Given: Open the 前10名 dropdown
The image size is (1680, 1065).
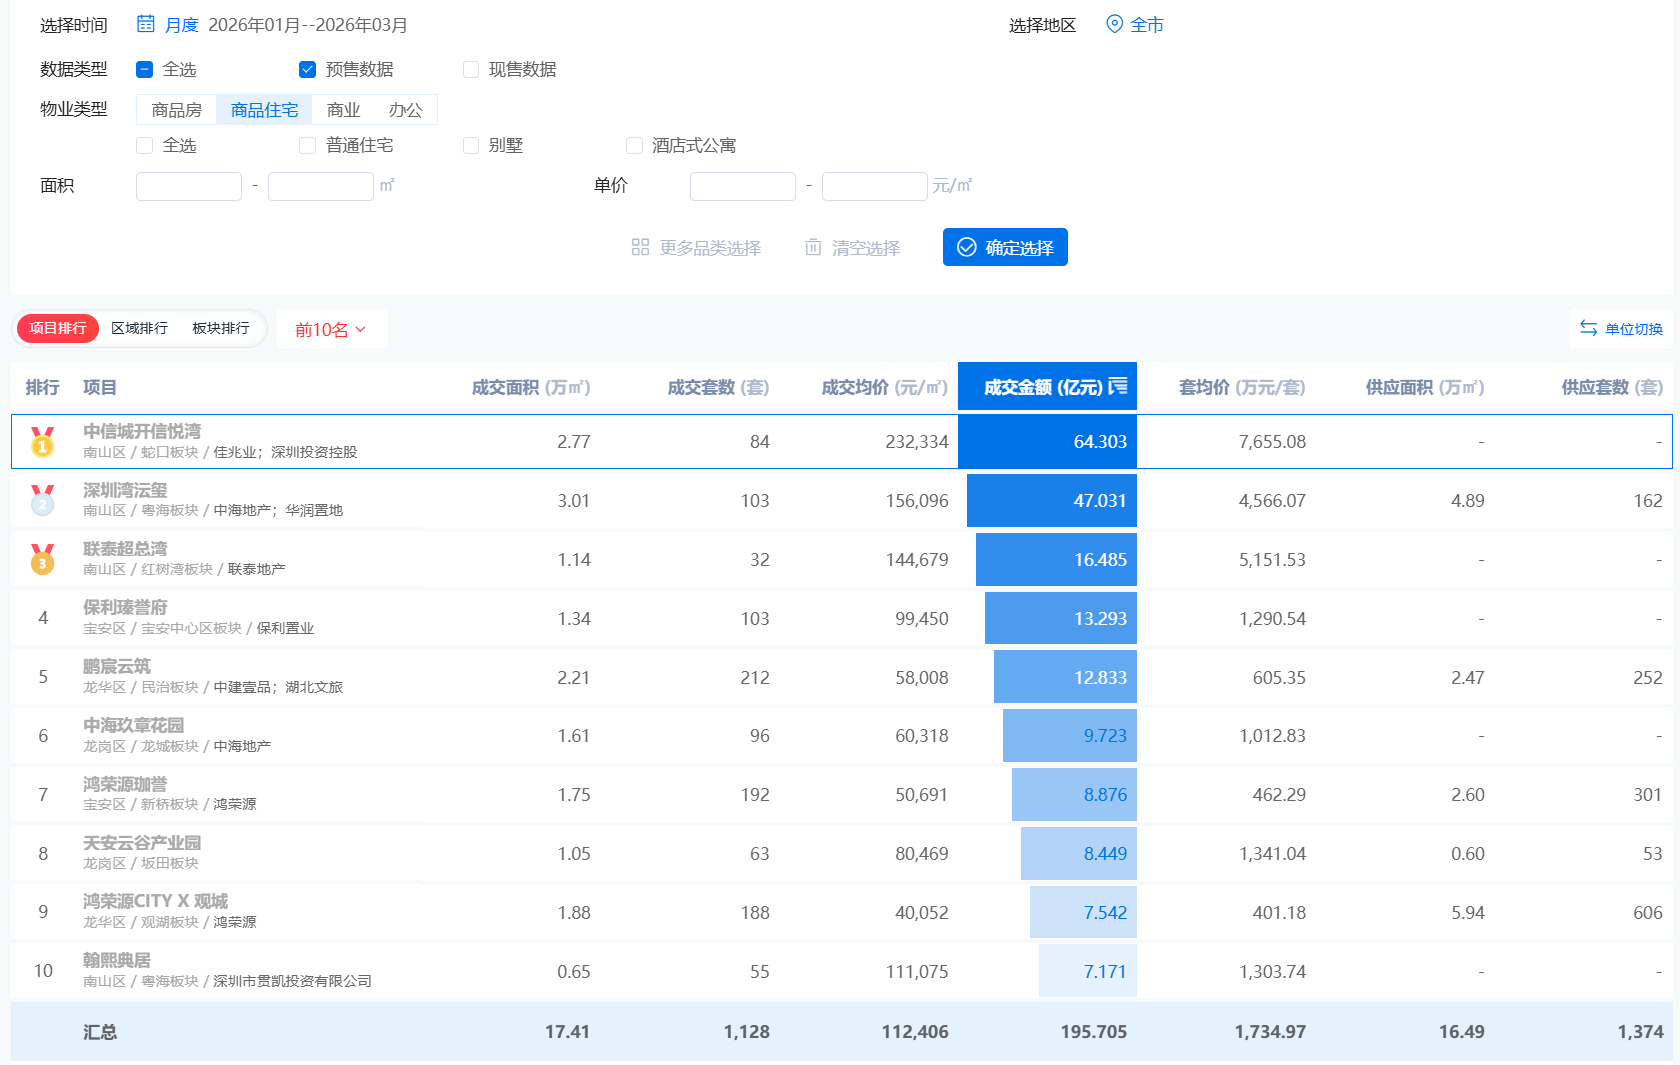Looking at the screenshot, I should (x=332, y=328).
